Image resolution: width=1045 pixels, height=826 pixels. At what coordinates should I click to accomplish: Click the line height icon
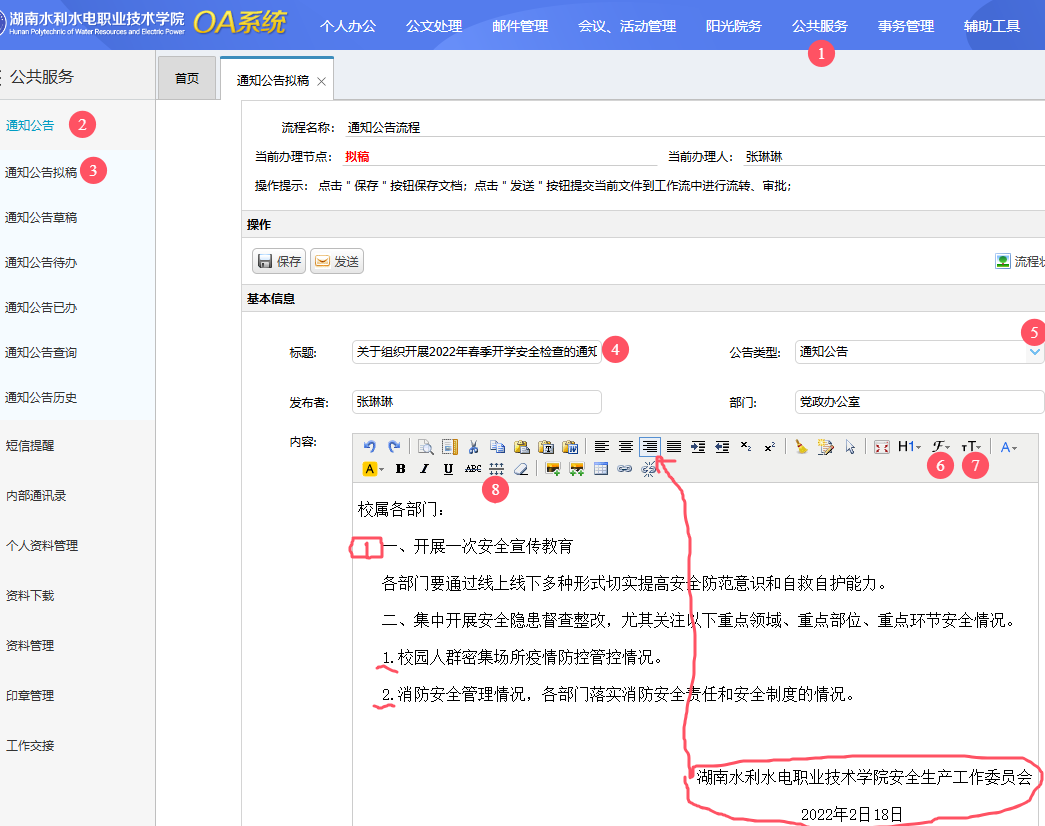click(x=497, y=469)
